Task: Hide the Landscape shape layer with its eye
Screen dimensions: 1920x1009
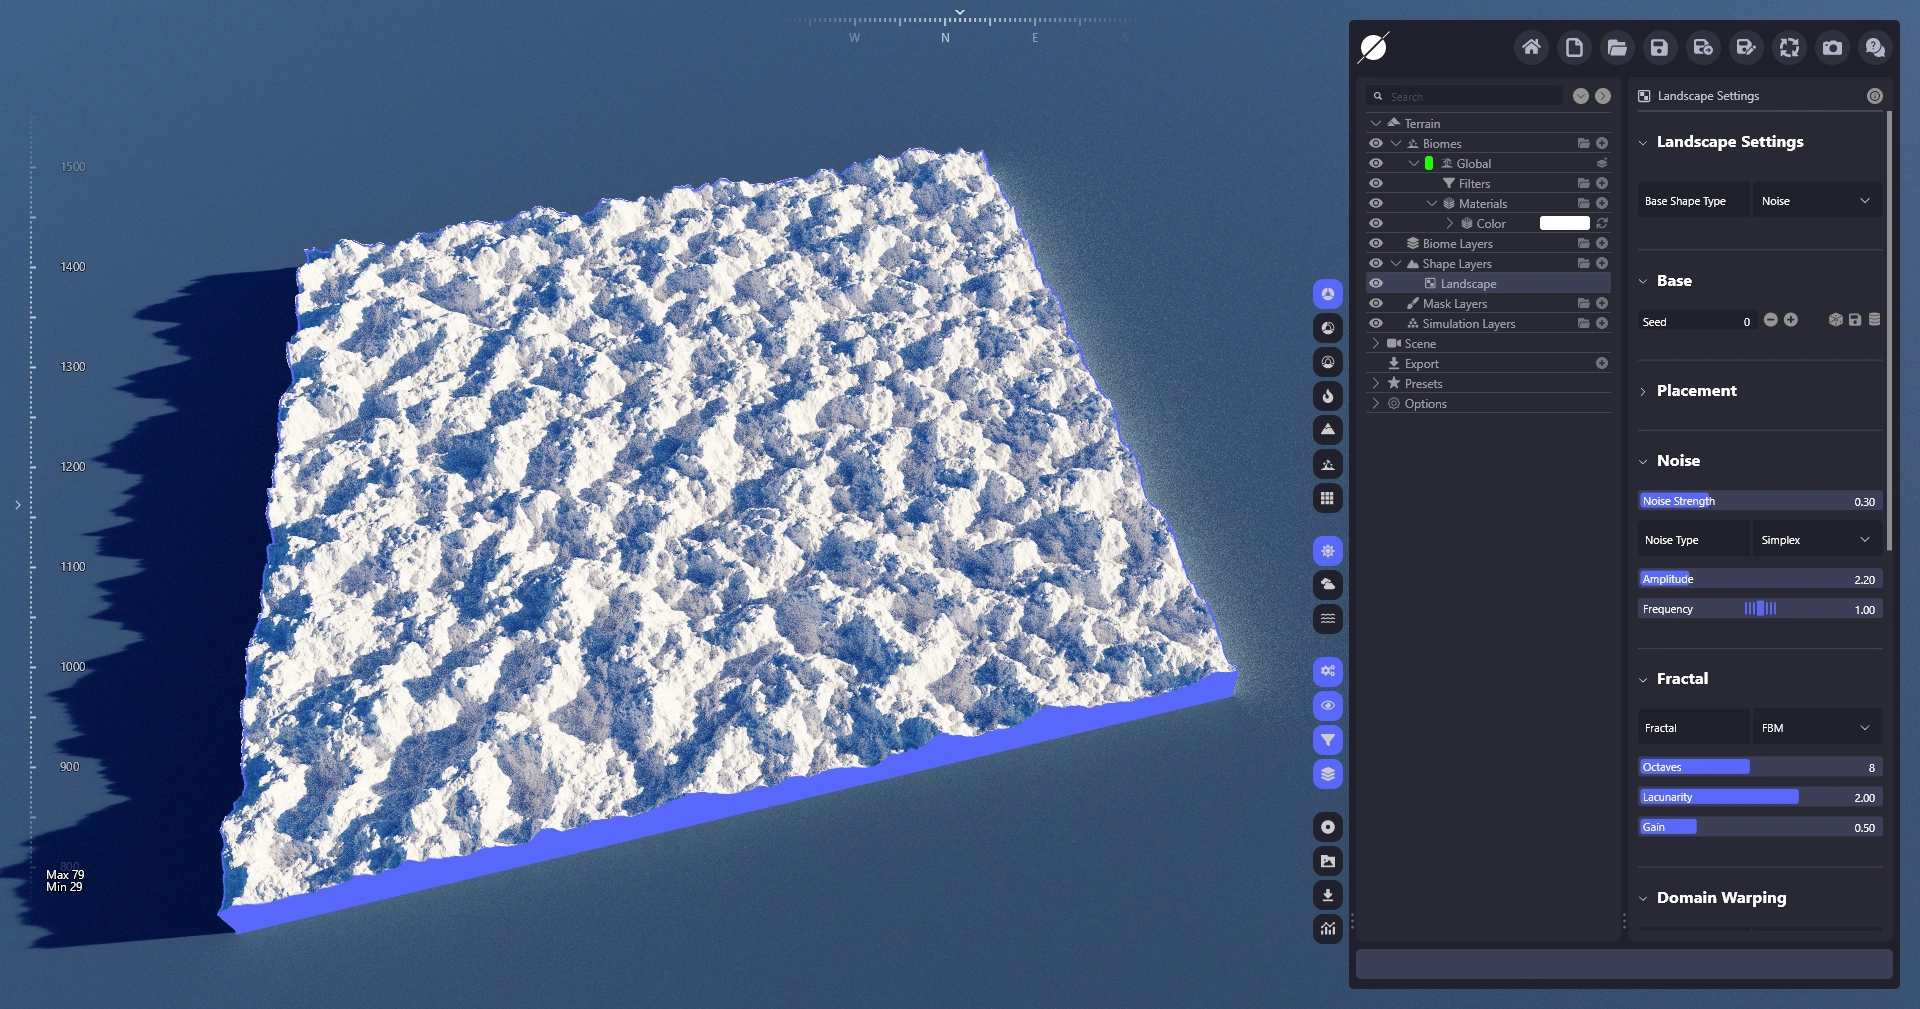Action: 1376,283
